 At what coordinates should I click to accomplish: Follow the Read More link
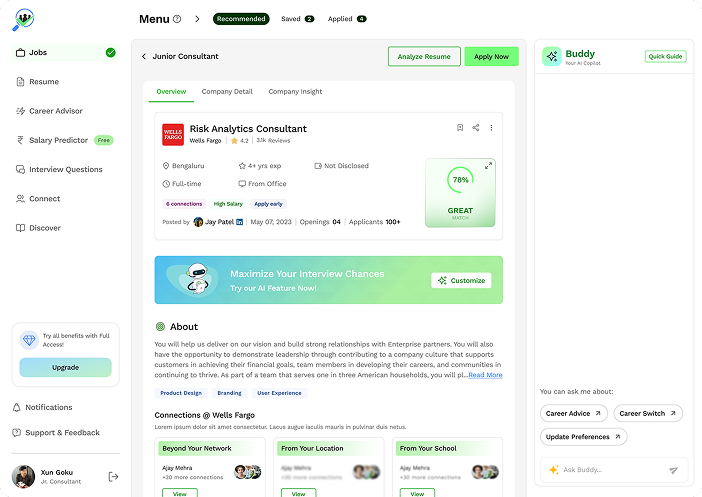click(x=485, y=375)
